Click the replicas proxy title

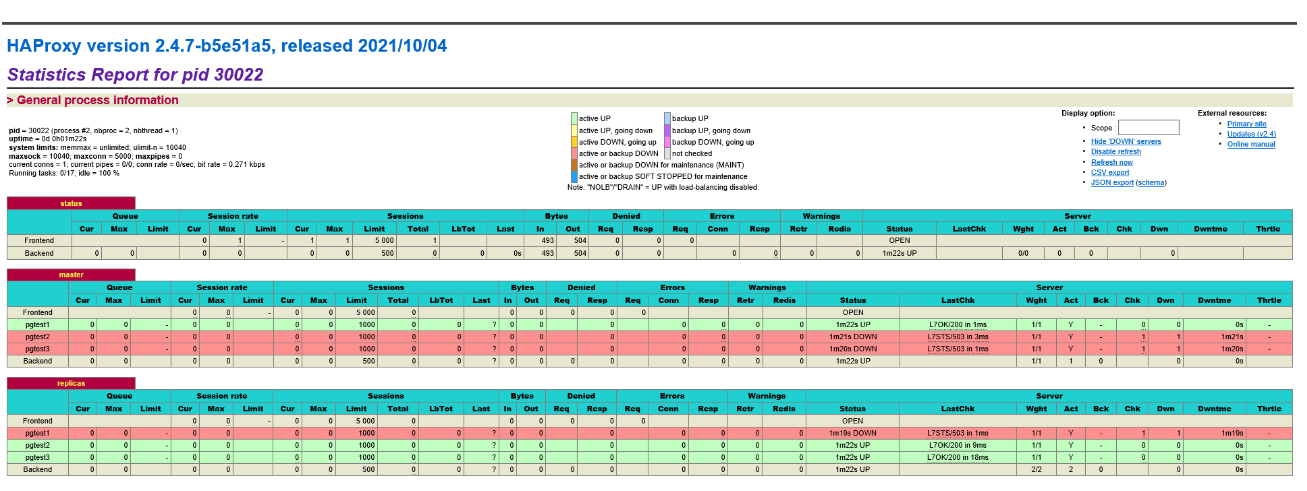coord(71,383)
